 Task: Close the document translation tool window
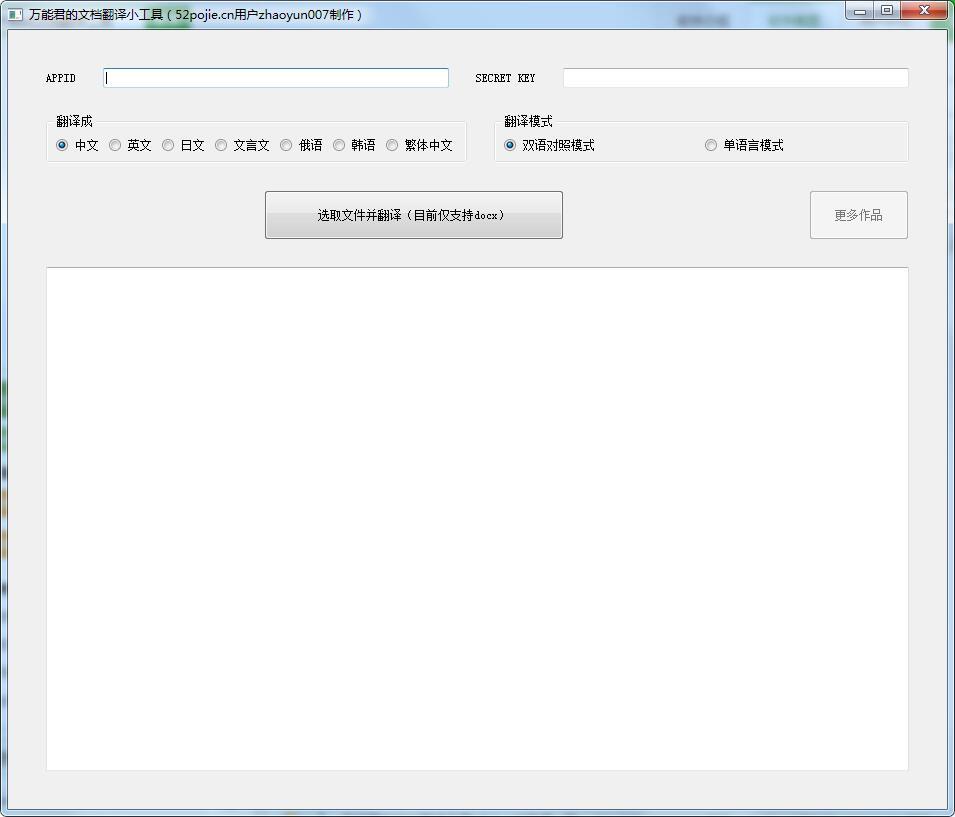(x=924, y=11)
